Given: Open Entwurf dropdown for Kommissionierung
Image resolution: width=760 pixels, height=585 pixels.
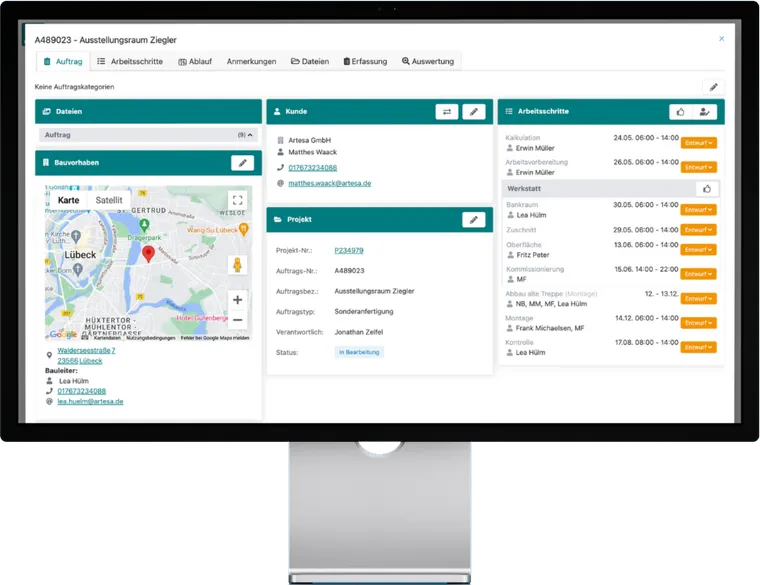Looking at the screenshot, I should tap(698, 274).
